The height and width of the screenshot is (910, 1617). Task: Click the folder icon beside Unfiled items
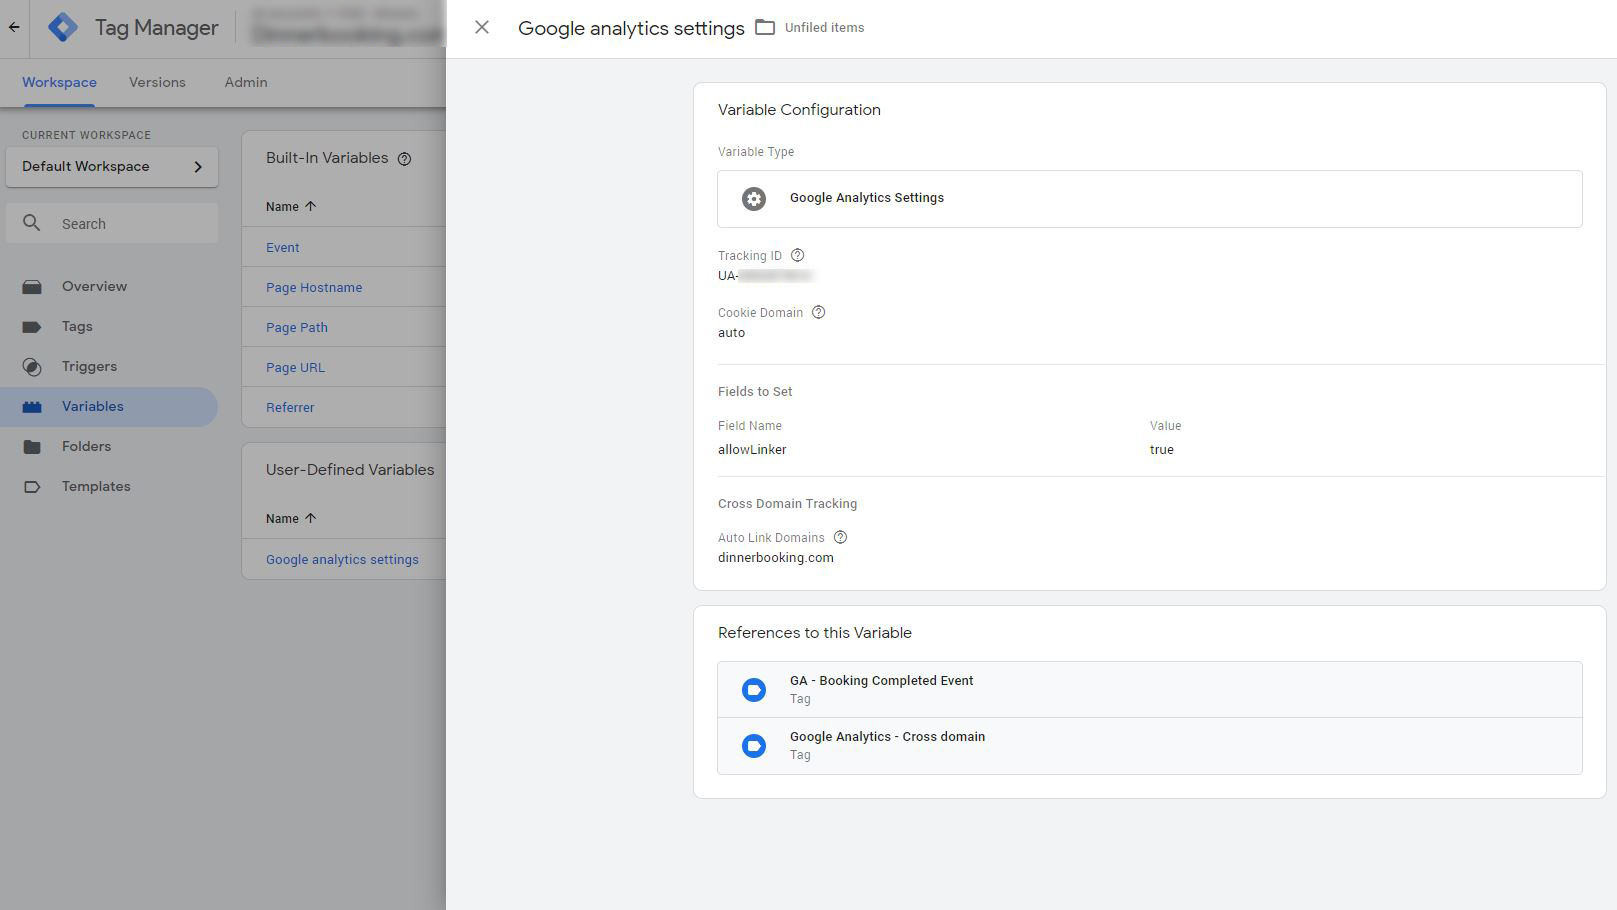click(x=765, y=28)
